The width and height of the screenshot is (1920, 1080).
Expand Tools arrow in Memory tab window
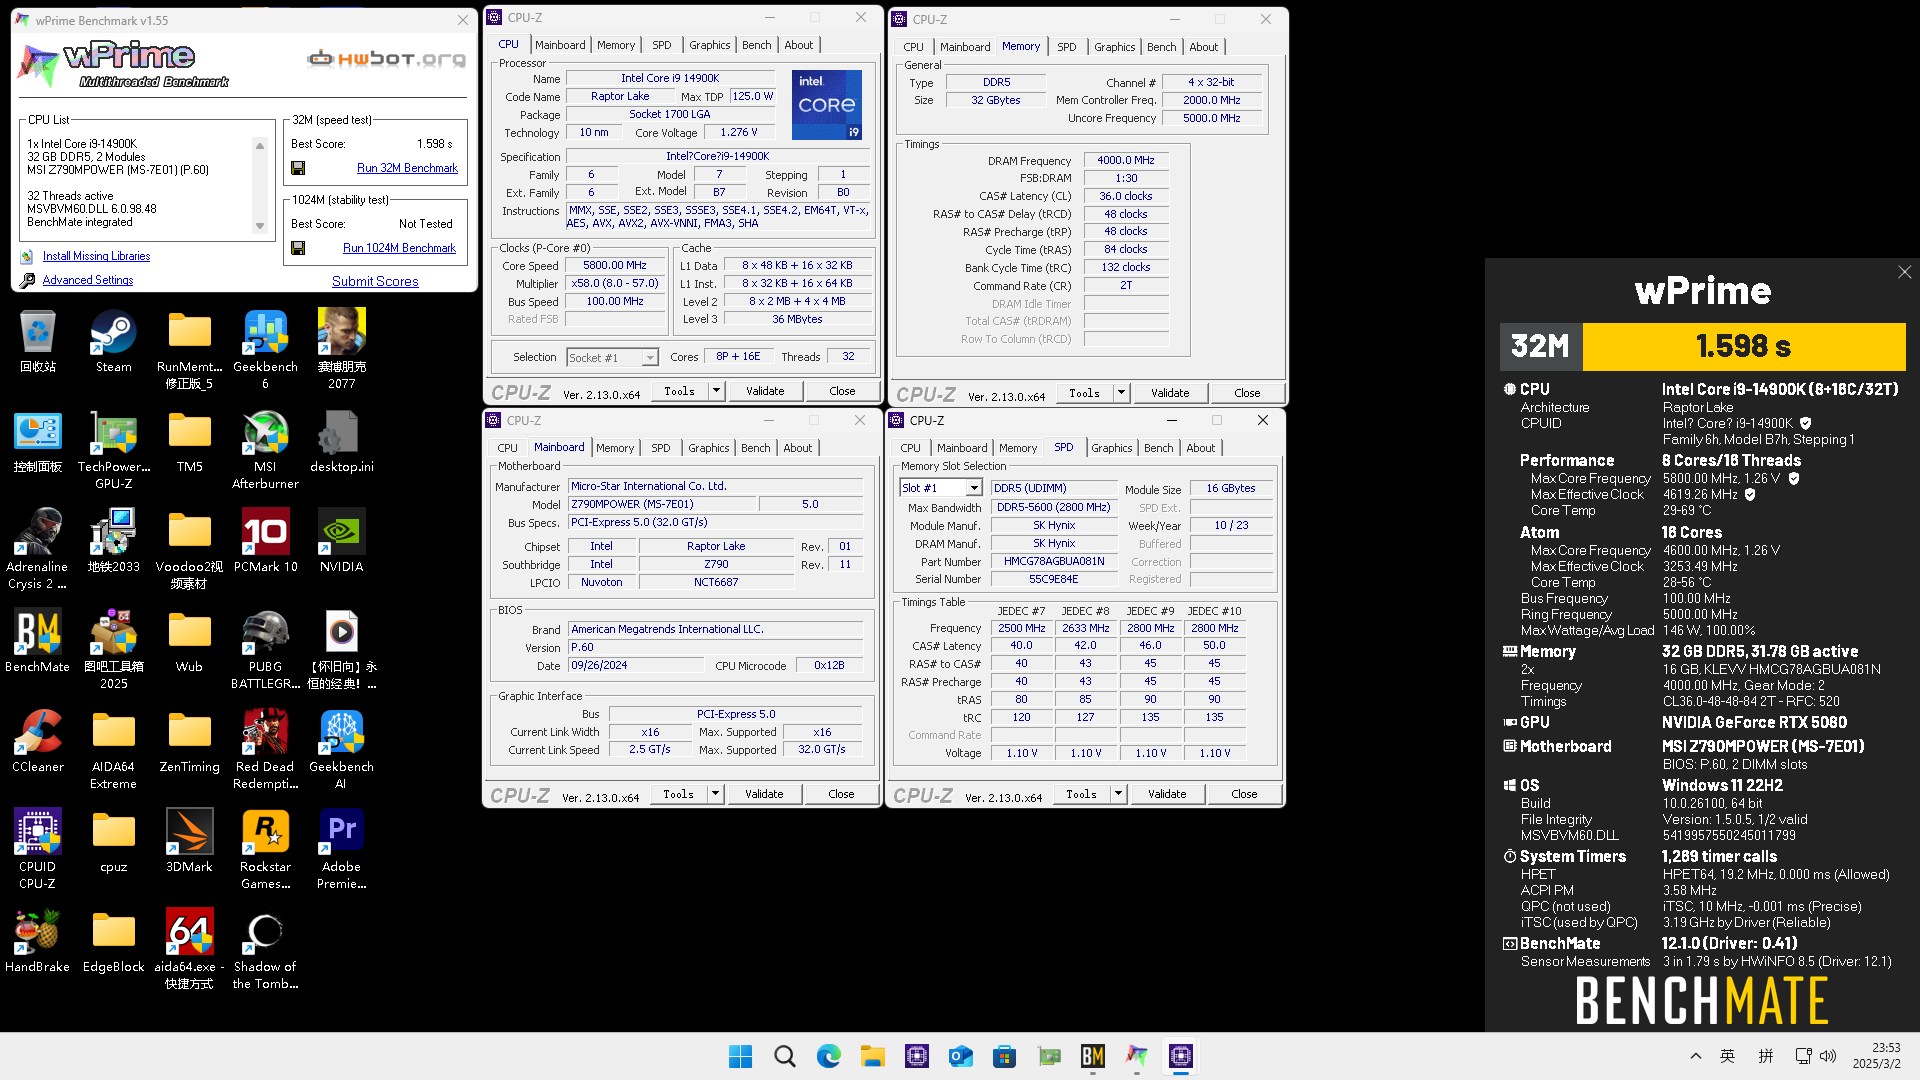click(1121, 393)
